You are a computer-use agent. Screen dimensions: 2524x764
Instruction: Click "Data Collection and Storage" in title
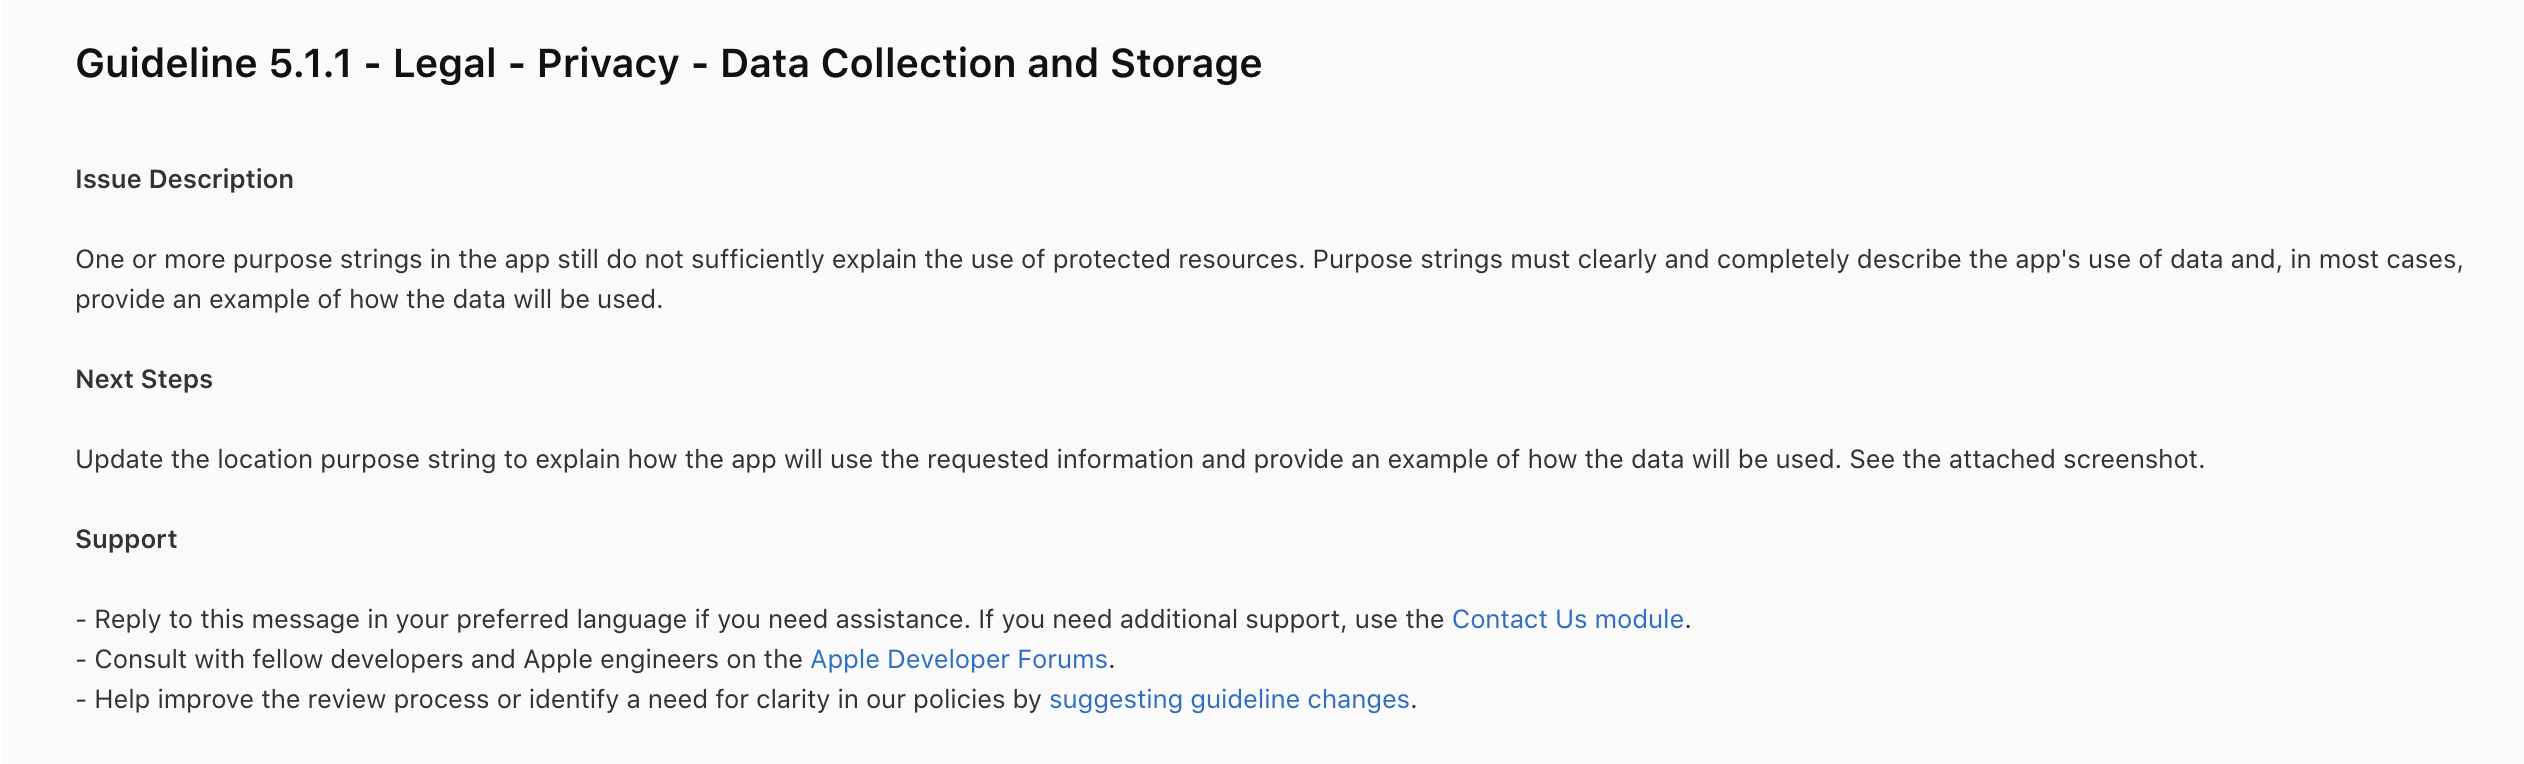(991, 63)
